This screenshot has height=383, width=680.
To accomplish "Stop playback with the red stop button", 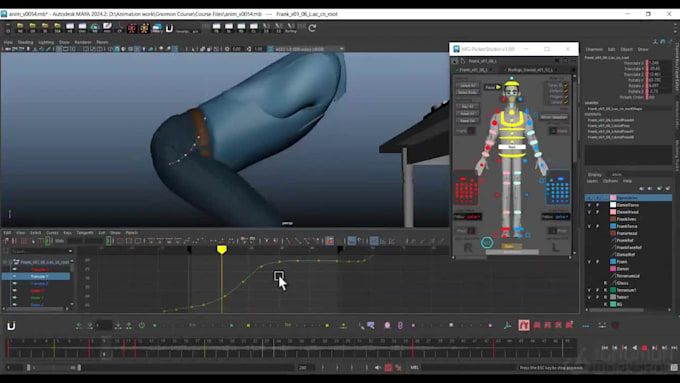I will 644,348.
